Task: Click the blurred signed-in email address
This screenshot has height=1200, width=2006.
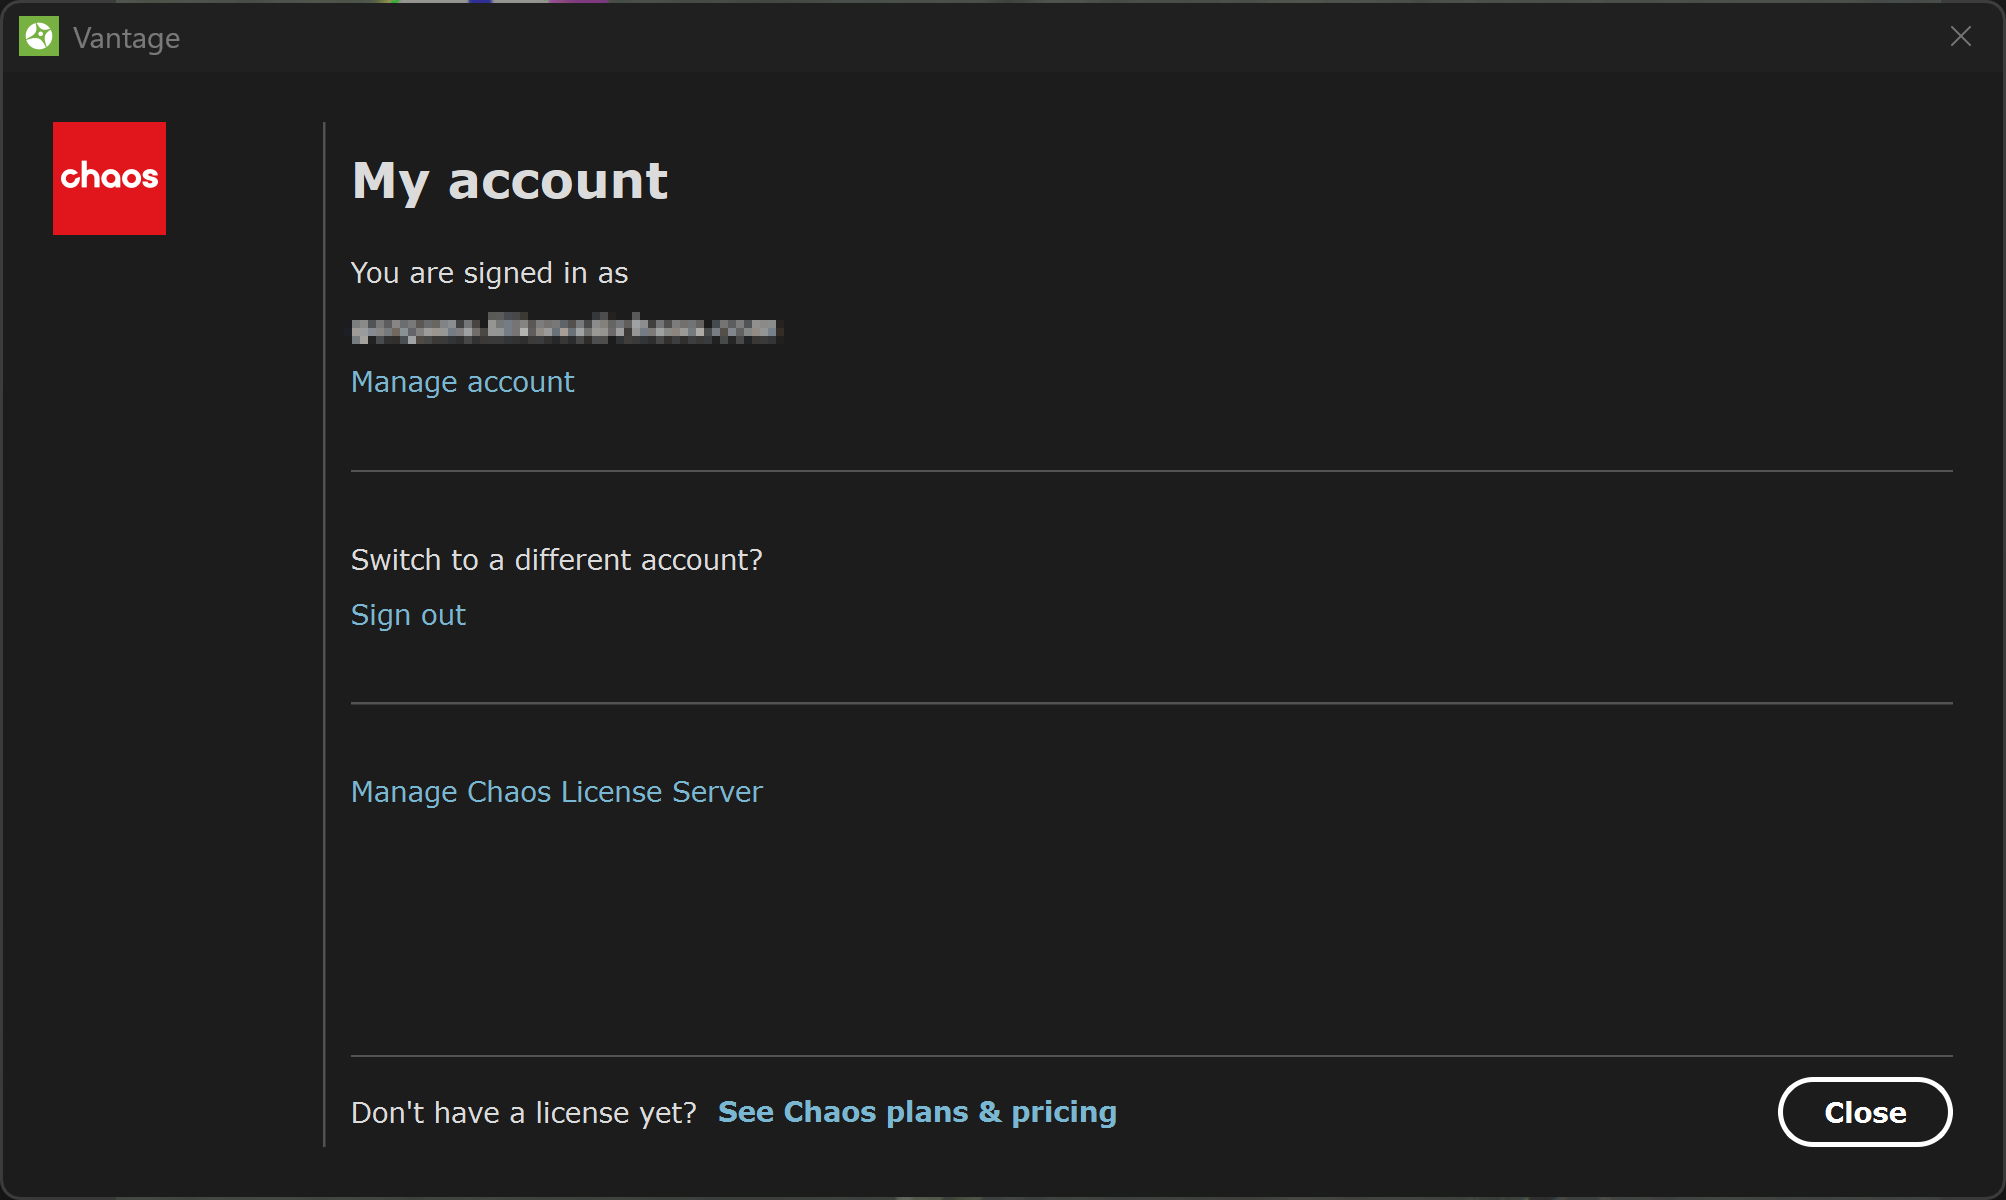Action: [564, 328]
